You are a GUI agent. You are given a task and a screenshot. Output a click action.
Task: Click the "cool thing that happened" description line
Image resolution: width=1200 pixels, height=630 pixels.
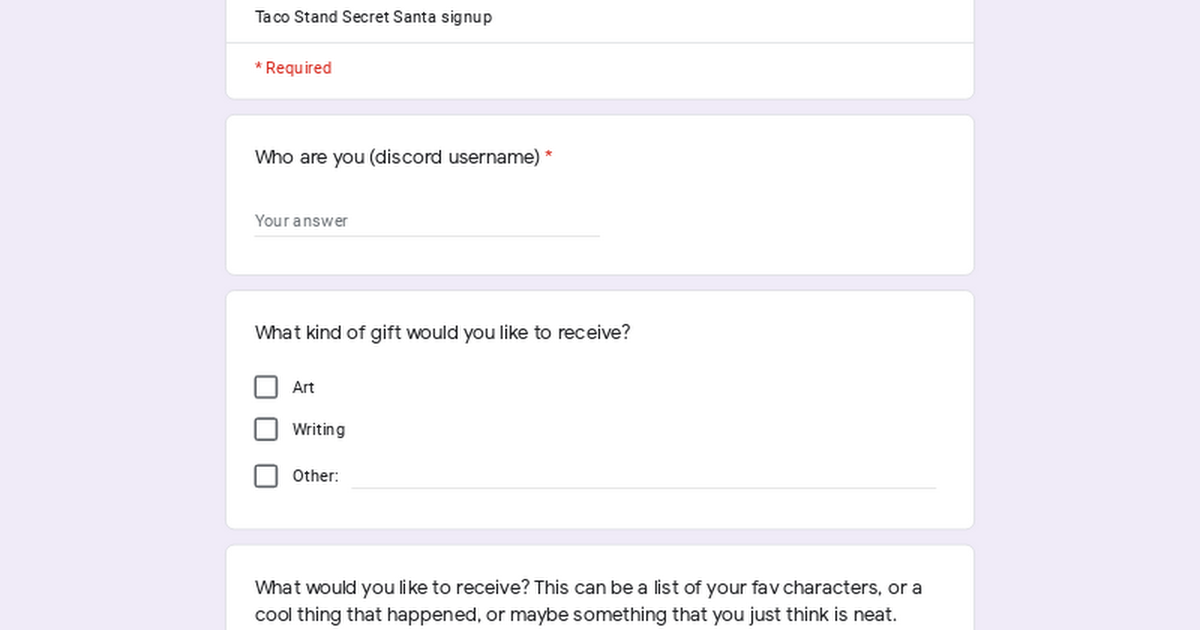tap(575, 614)
